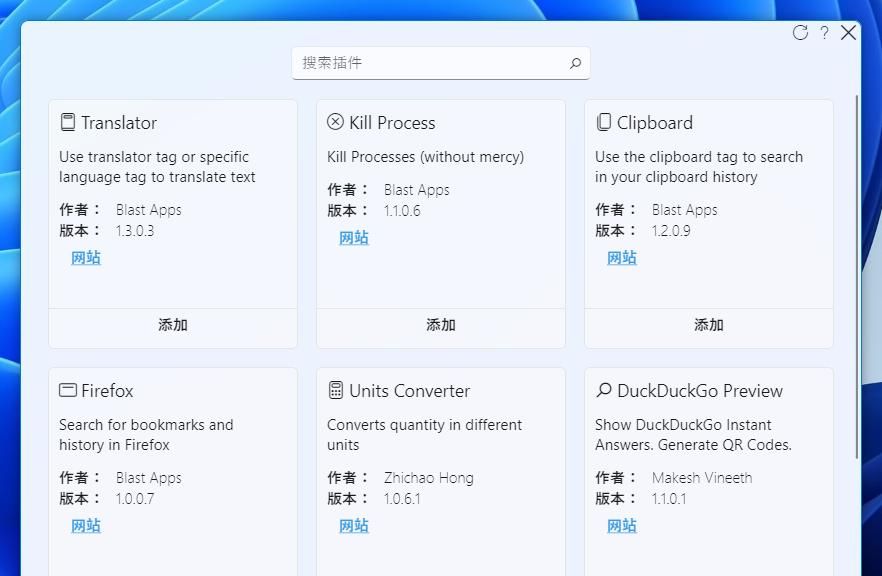Click inside the plugin search field

(420, 62)
